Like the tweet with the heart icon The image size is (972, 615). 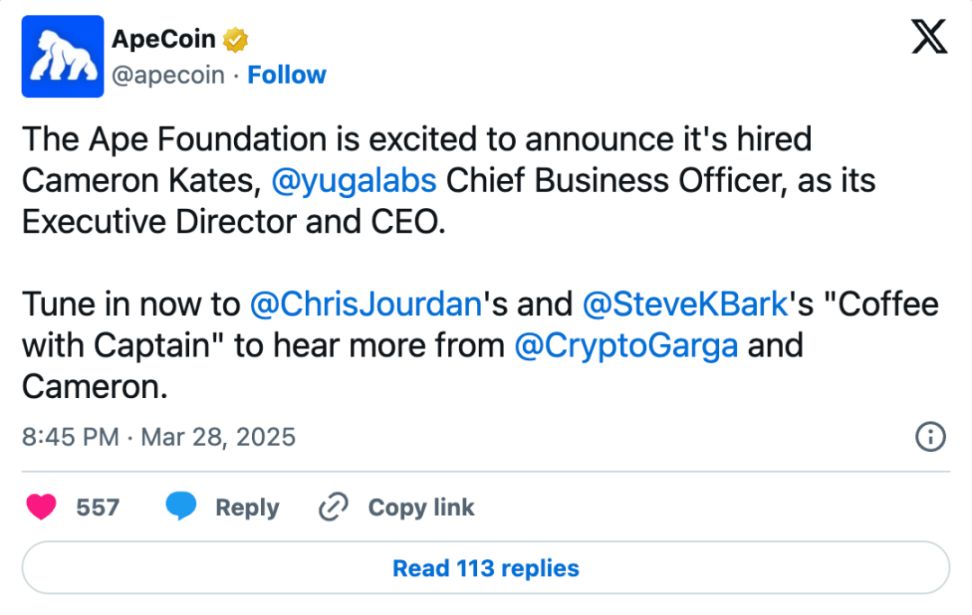click(42, 507)
